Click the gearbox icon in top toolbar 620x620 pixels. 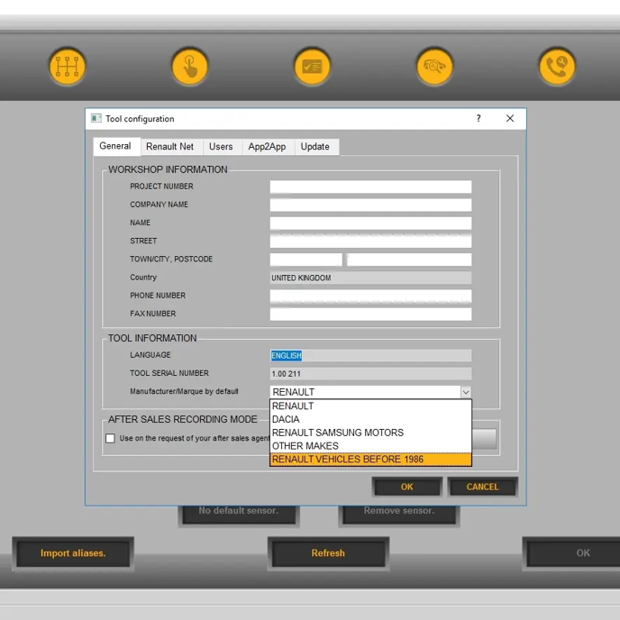tap(67, 66)
